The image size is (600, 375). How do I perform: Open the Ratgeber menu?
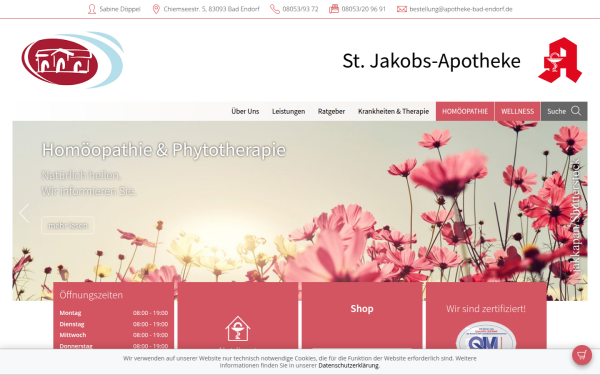point(331,111)
